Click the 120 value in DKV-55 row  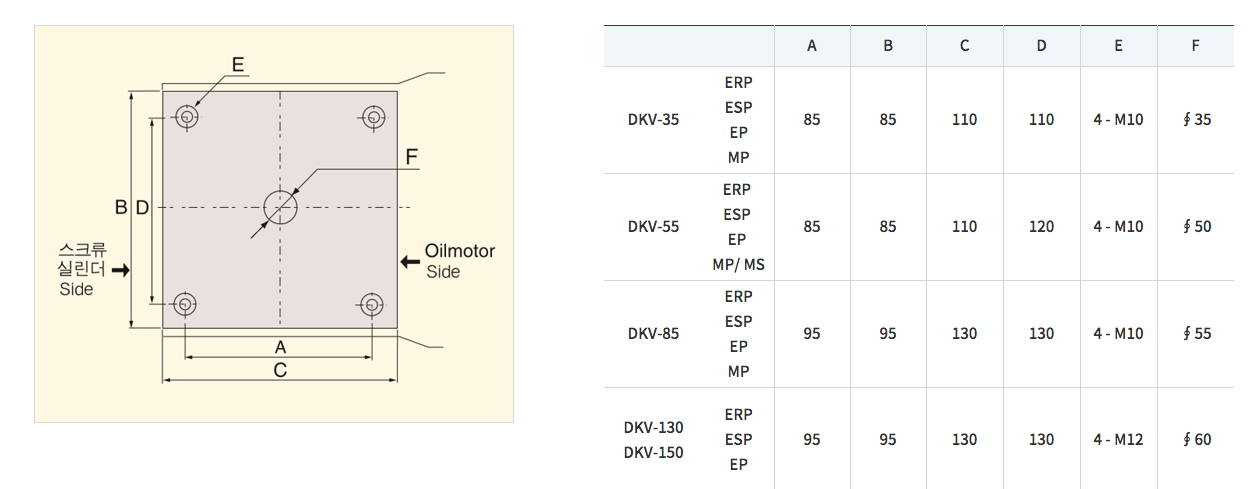1041,227
